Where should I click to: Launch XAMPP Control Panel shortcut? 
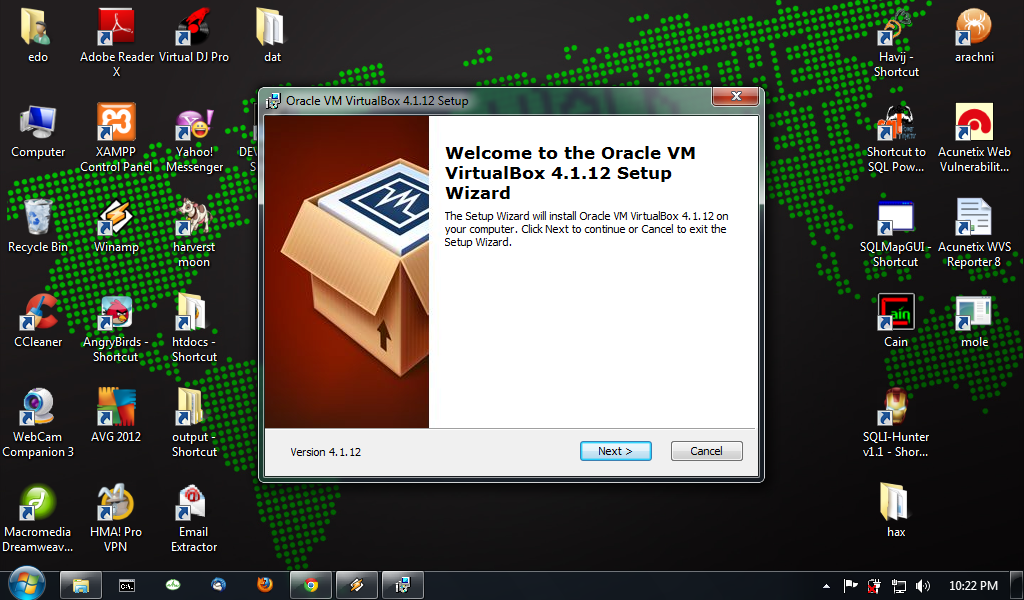coord(116,138)
